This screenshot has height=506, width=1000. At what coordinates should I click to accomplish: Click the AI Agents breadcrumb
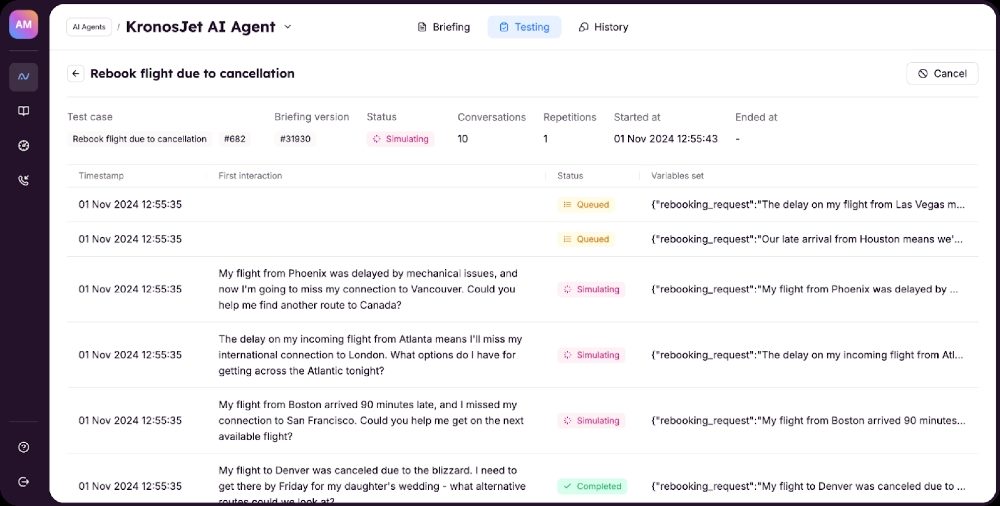tap(89, 27)
